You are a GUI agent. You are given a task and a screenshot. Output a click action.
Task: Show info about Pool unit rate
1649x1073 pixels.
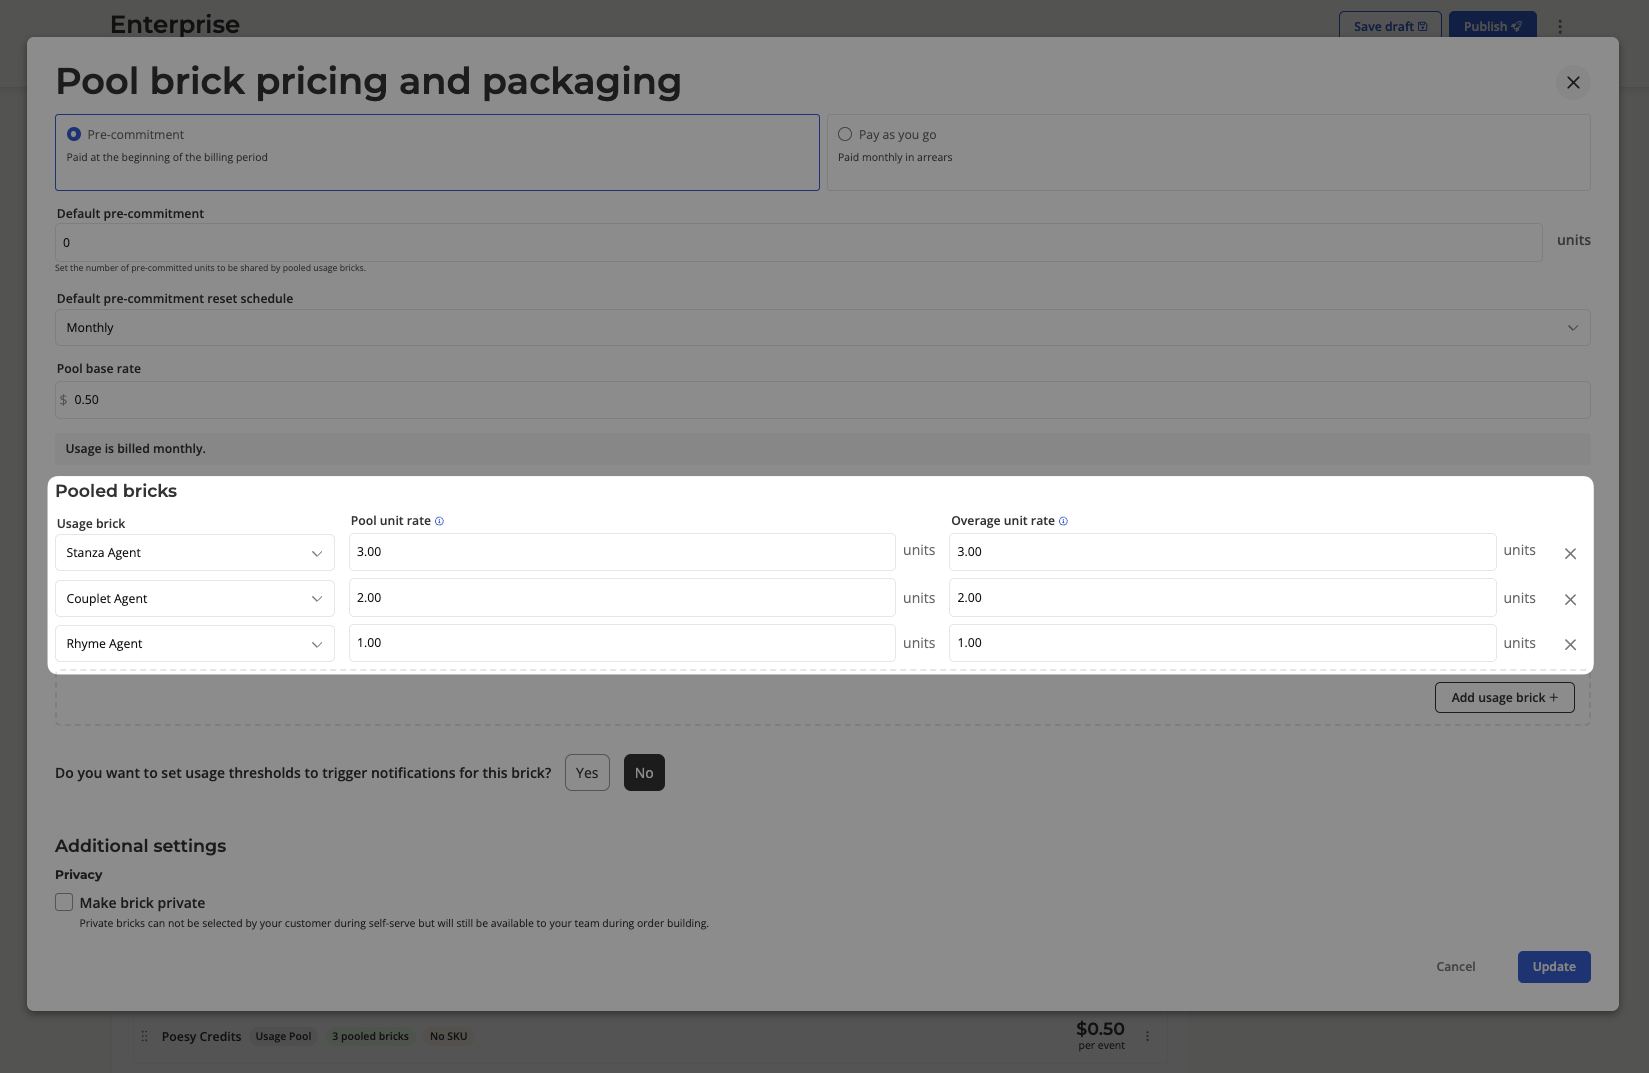439,521
